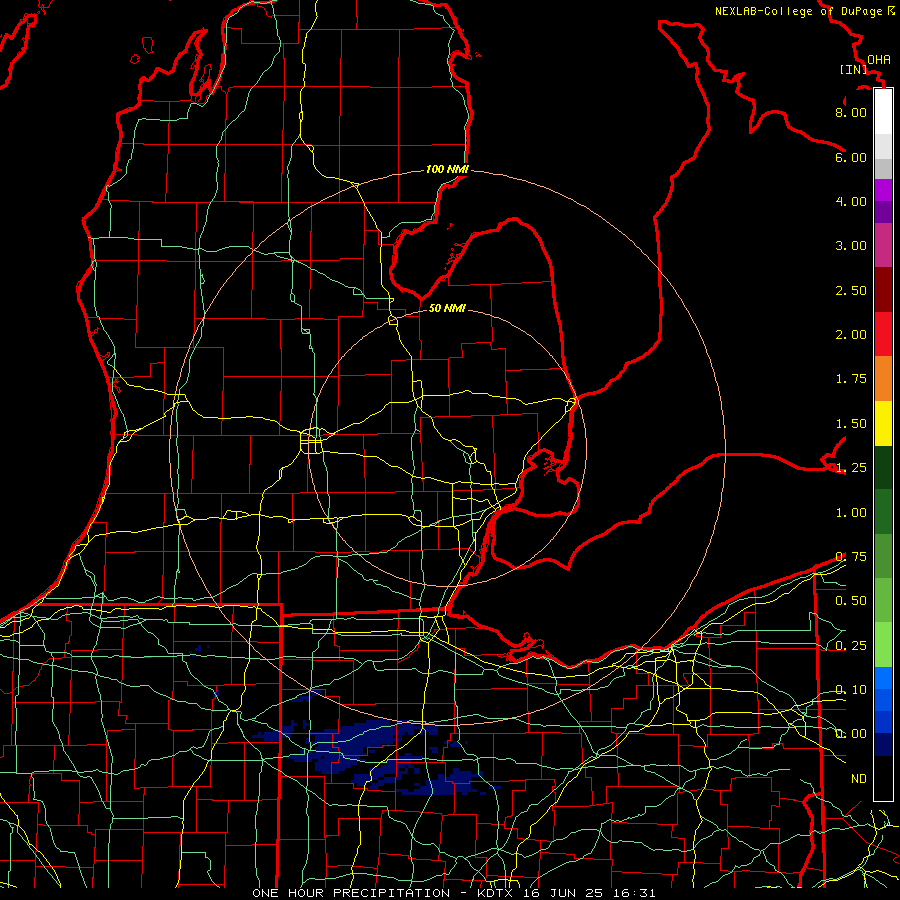
Task: Click the black ND swatch in legend
Action: point(883,778)
